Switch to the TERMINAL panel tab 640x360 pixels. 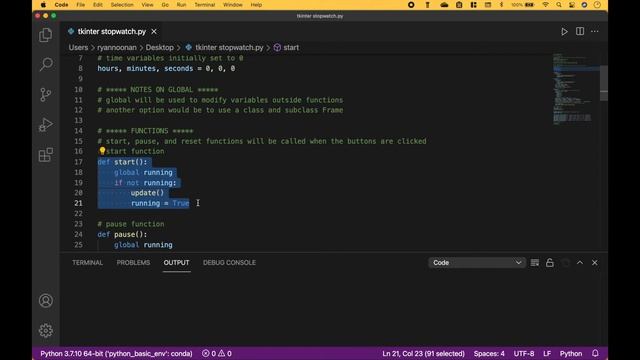[87, 262]
